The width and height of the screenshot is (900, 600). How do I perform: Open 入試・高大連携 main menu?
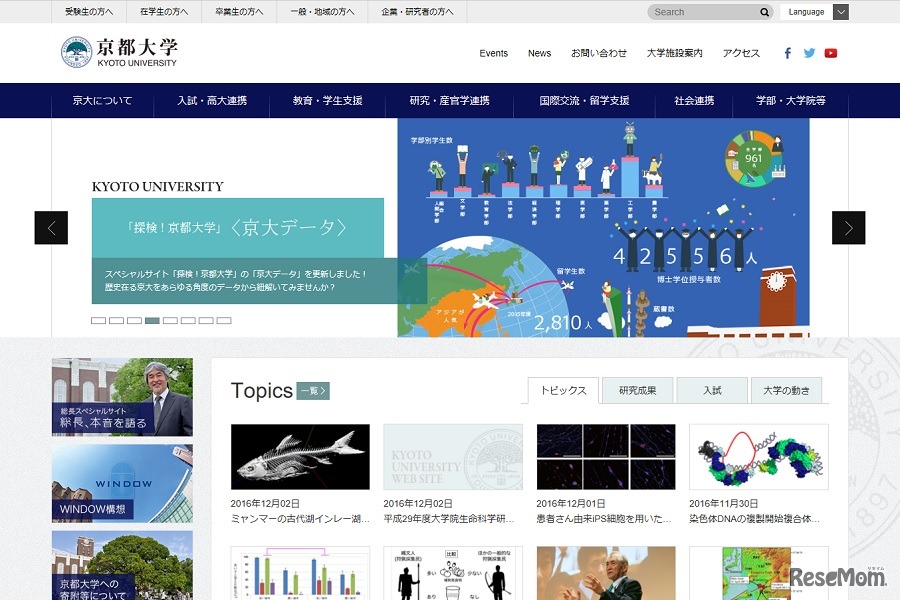212,100
